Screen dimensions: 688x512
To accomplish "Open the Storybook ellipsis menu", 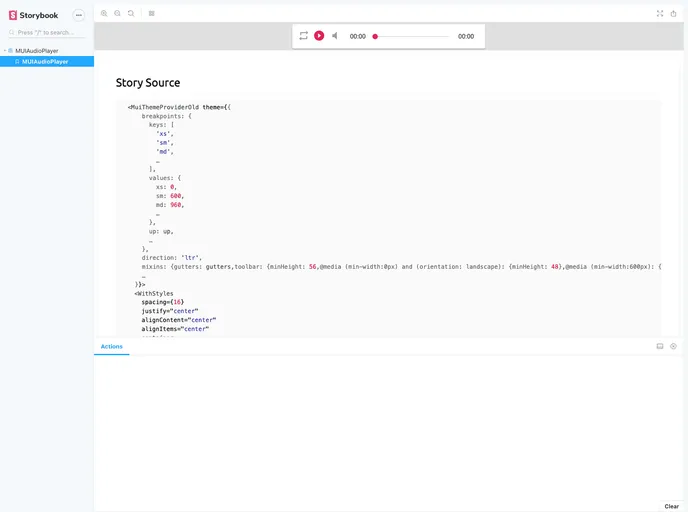I will pyautogui.click(x=79, y=15).
